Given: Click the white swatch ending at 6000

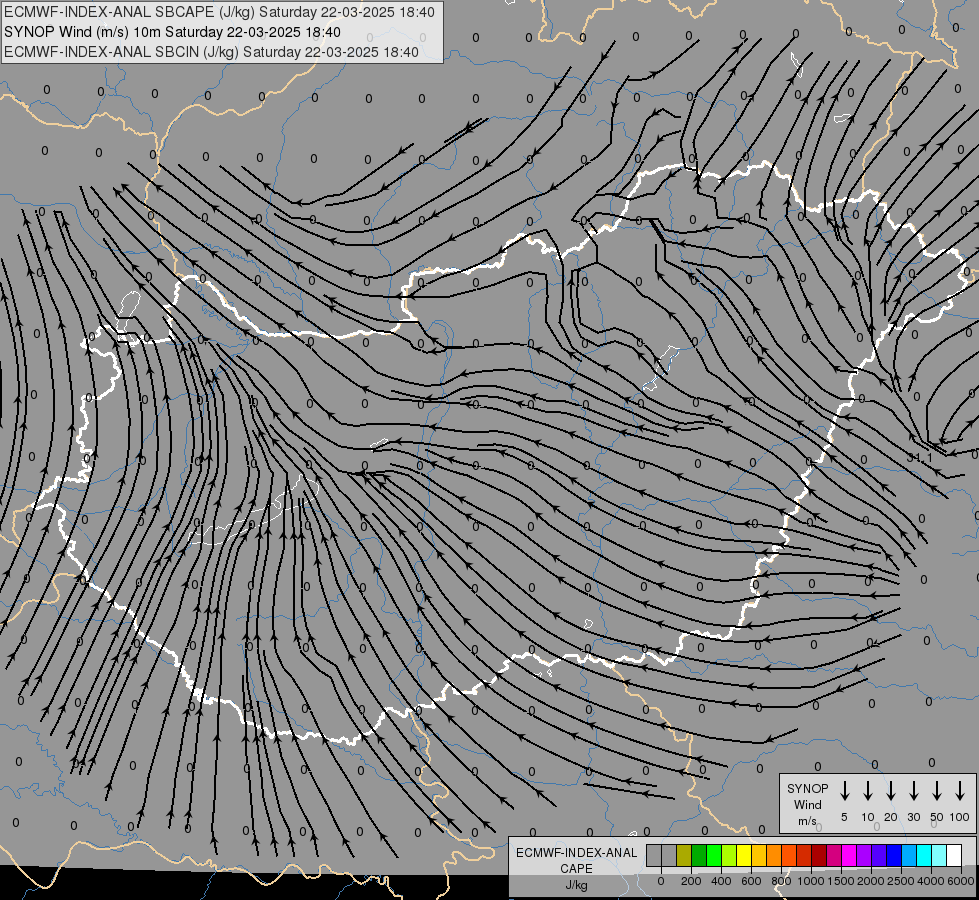Looking at the screenshot, I should tap(955, 855).
